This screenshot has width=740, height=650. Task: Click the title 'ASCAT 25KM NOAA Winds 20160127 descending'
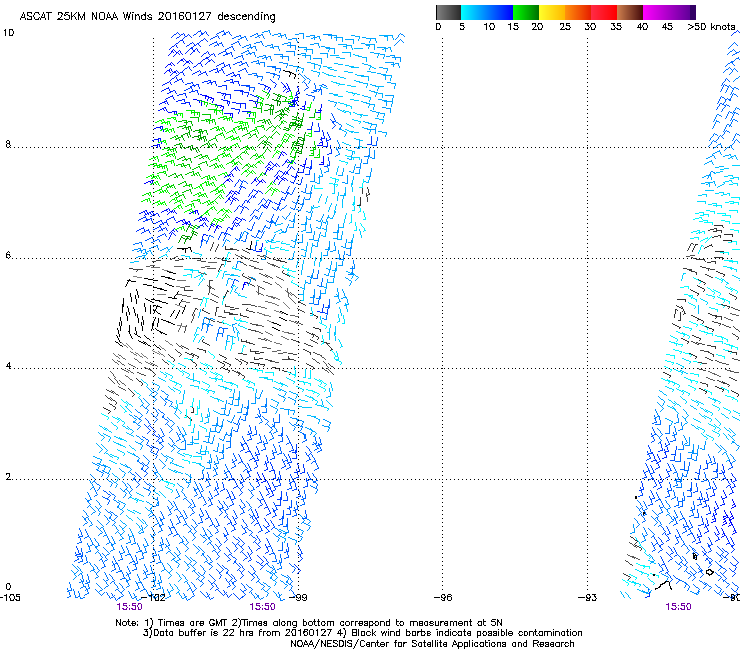point(147,16)
